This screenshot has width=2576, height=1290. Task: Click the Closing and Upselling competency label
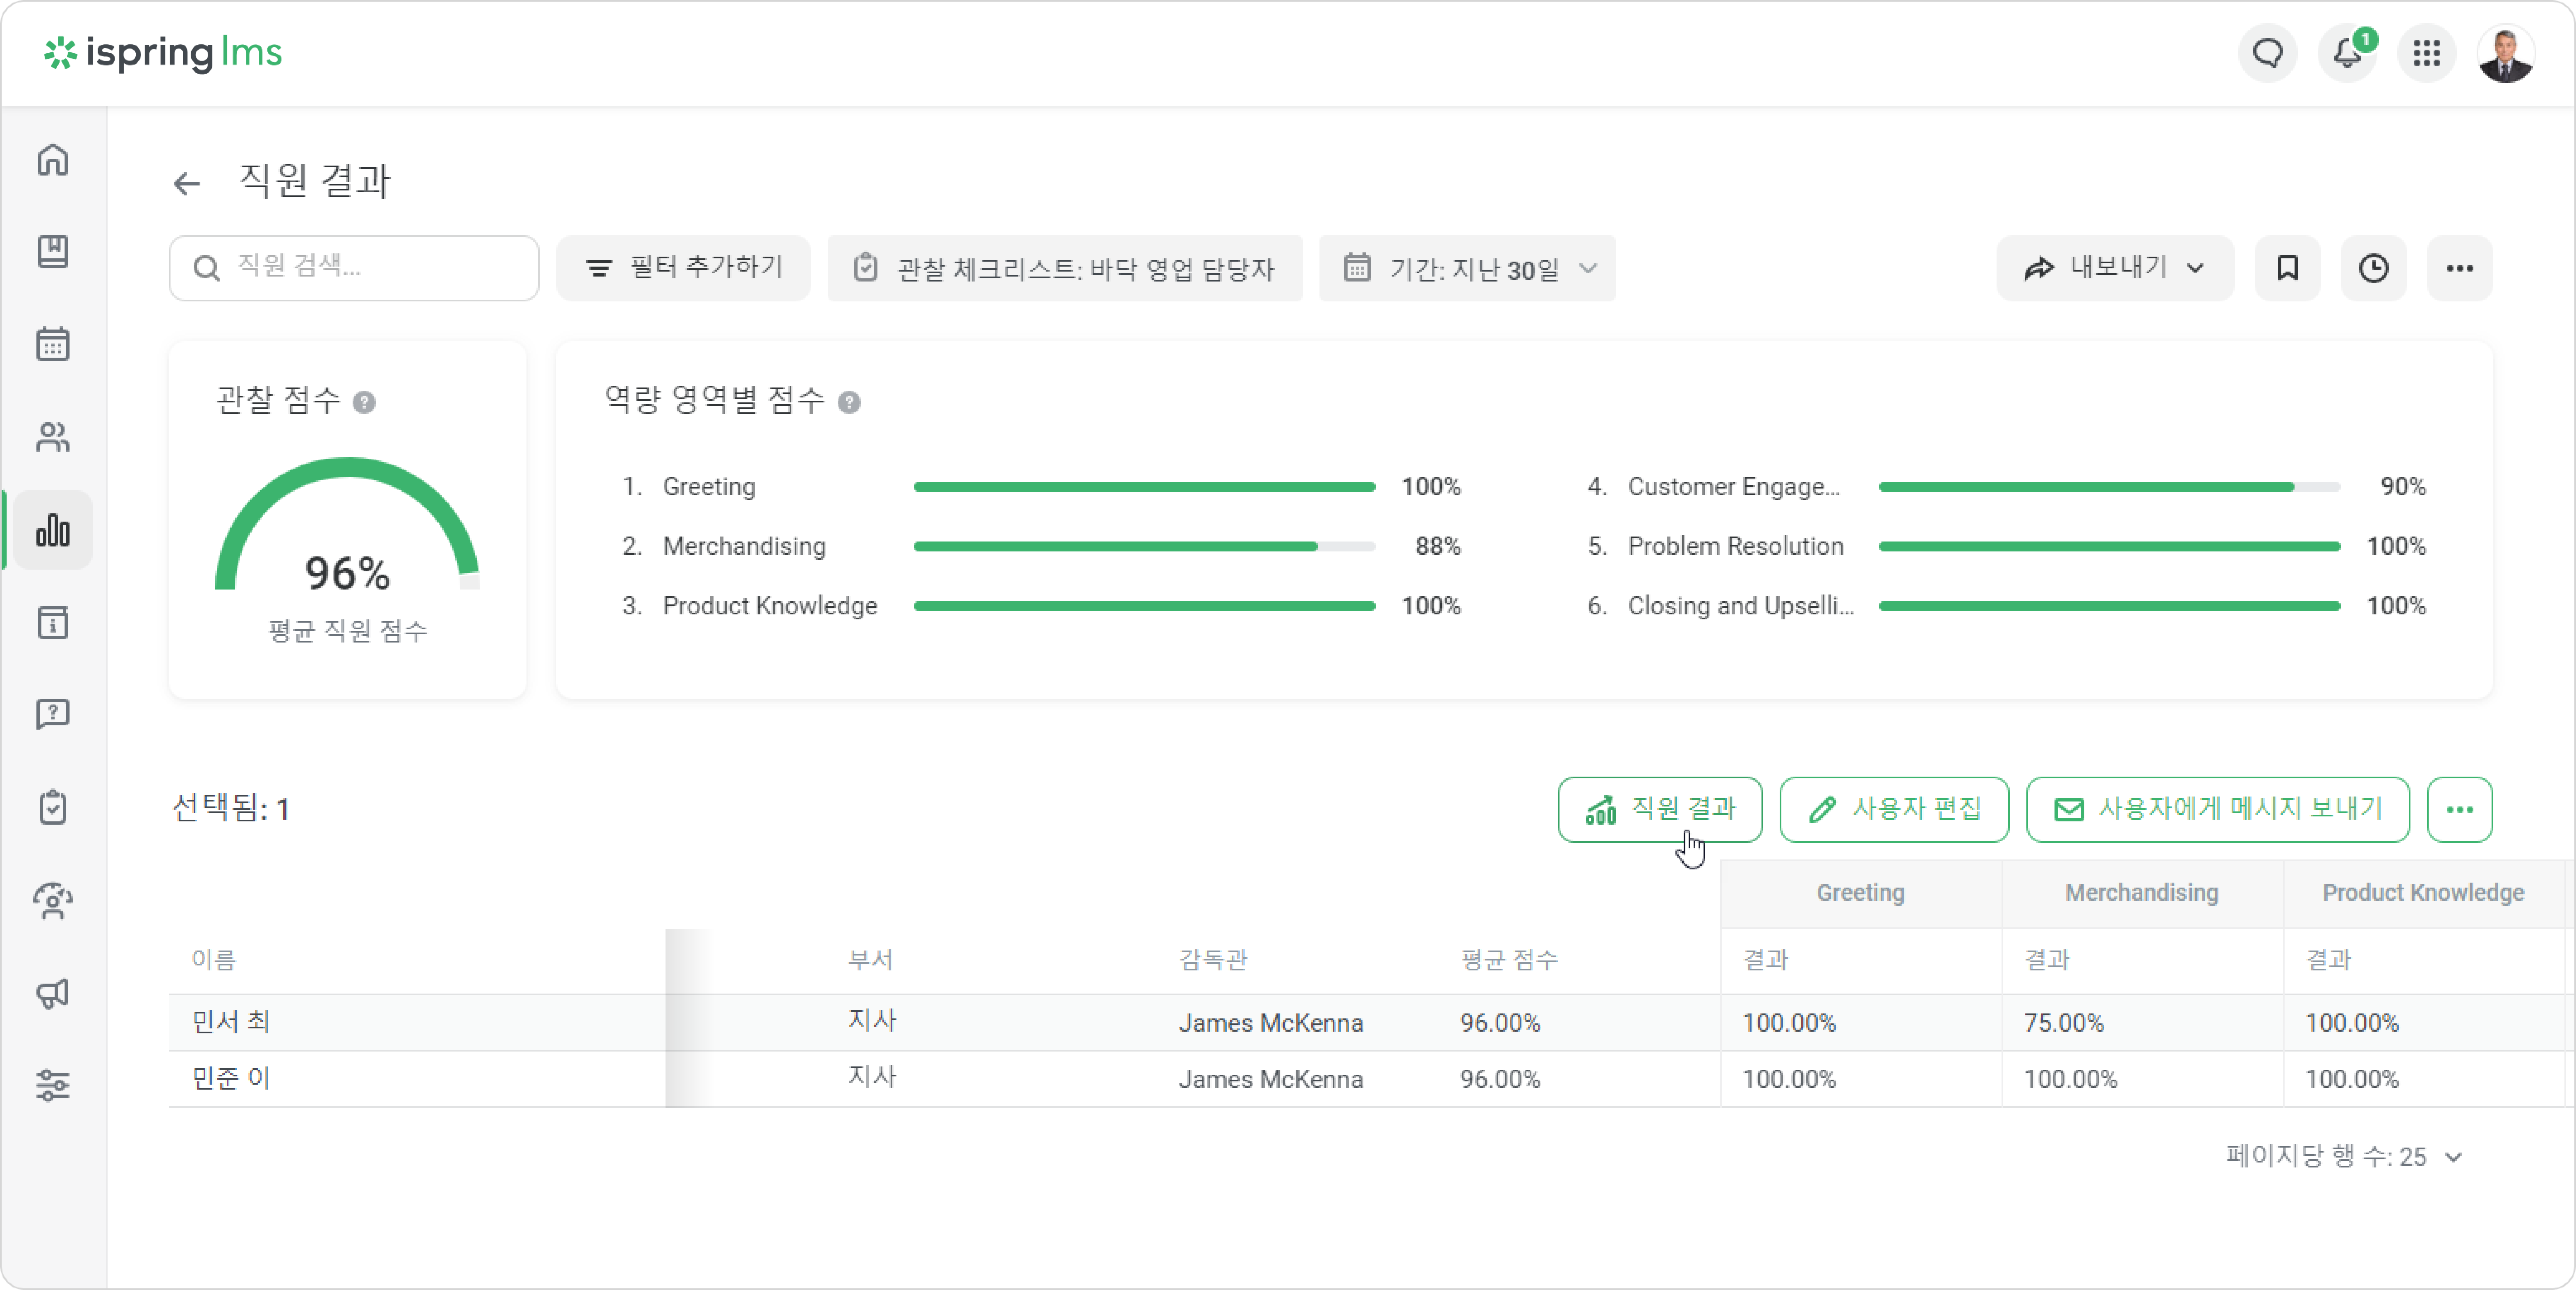point(1741,606)
